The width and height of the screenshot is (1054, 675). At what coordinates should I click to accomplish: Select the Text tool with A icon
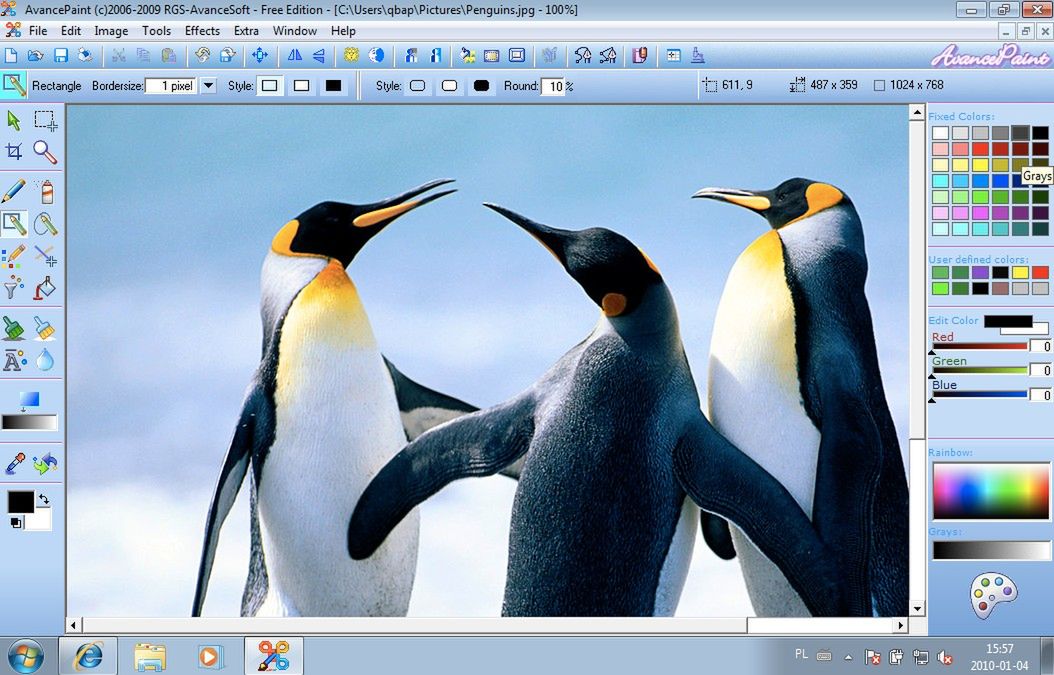(x=14, y=361)
